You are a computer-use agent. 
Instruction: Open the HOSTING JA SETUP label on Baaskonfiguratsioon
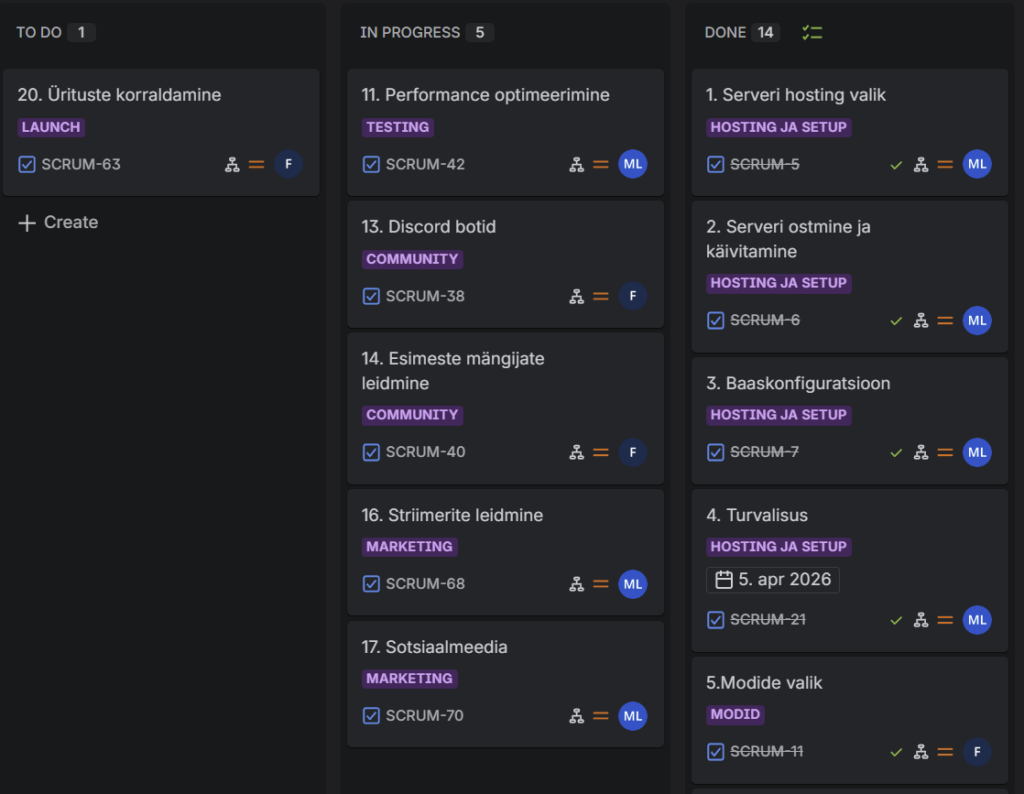pos(778,415)
